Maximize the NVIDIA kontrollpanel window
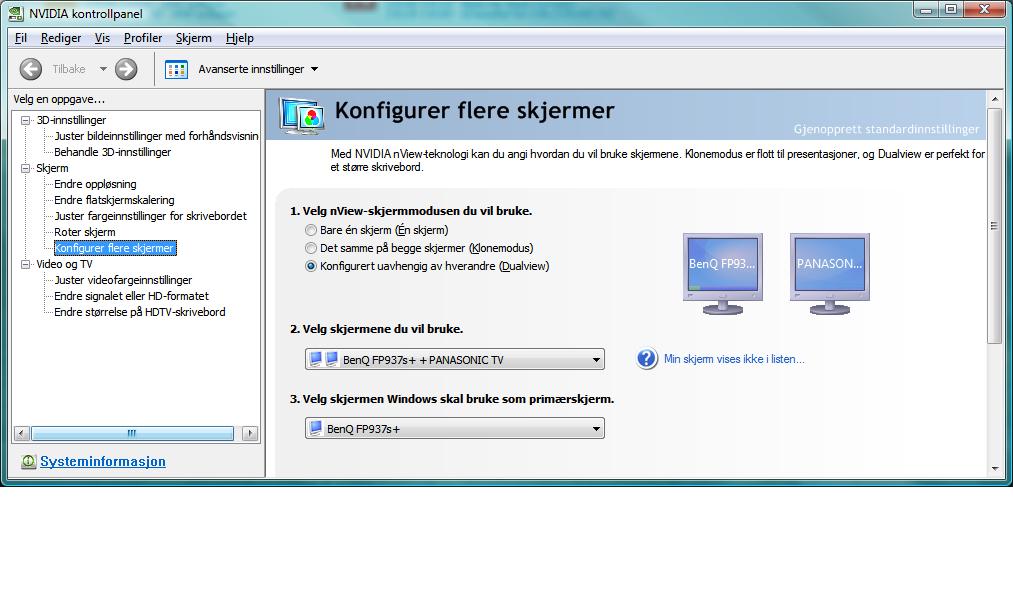1013x600 pixels. point(950,9)
